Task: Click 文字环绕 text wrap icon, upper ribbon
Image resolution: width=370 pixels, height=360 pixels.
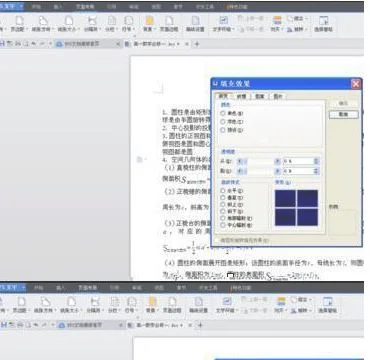Action: (223, 21)
